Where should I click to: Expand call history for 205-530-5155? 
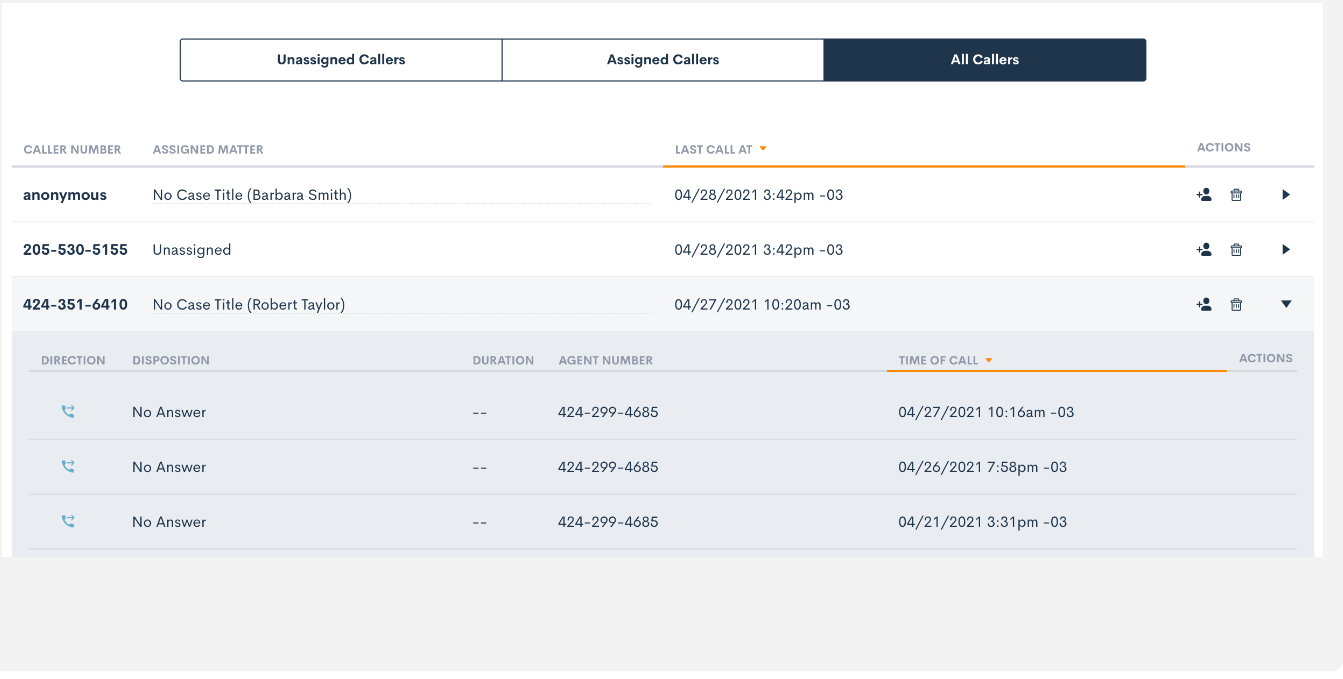pos(1286,250)
